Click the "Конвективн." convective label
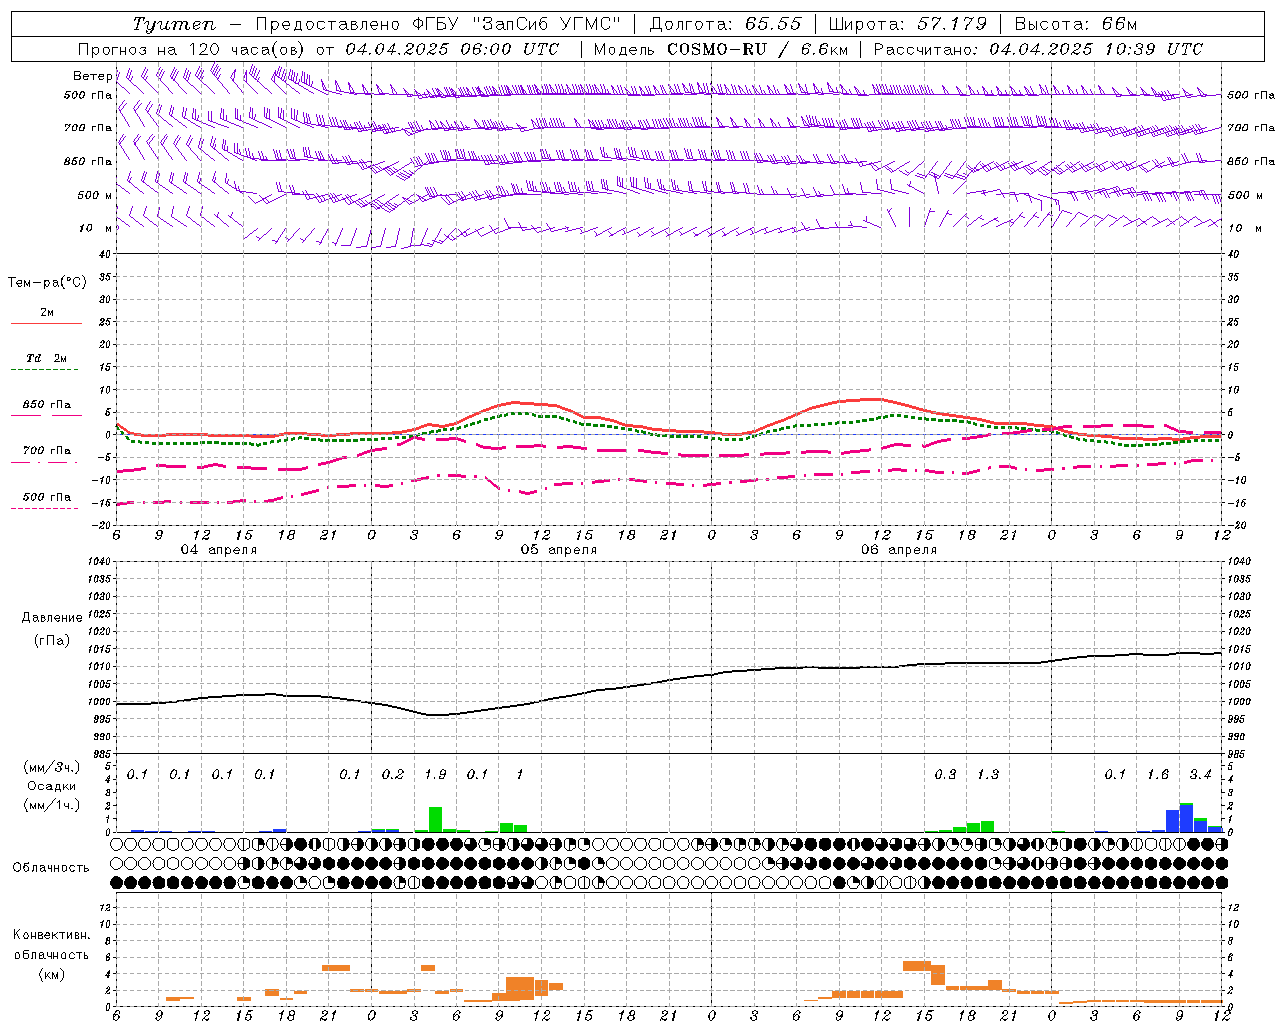Image resolution: width=1280 pixels, height=1024 pixels. coord(51,935)
